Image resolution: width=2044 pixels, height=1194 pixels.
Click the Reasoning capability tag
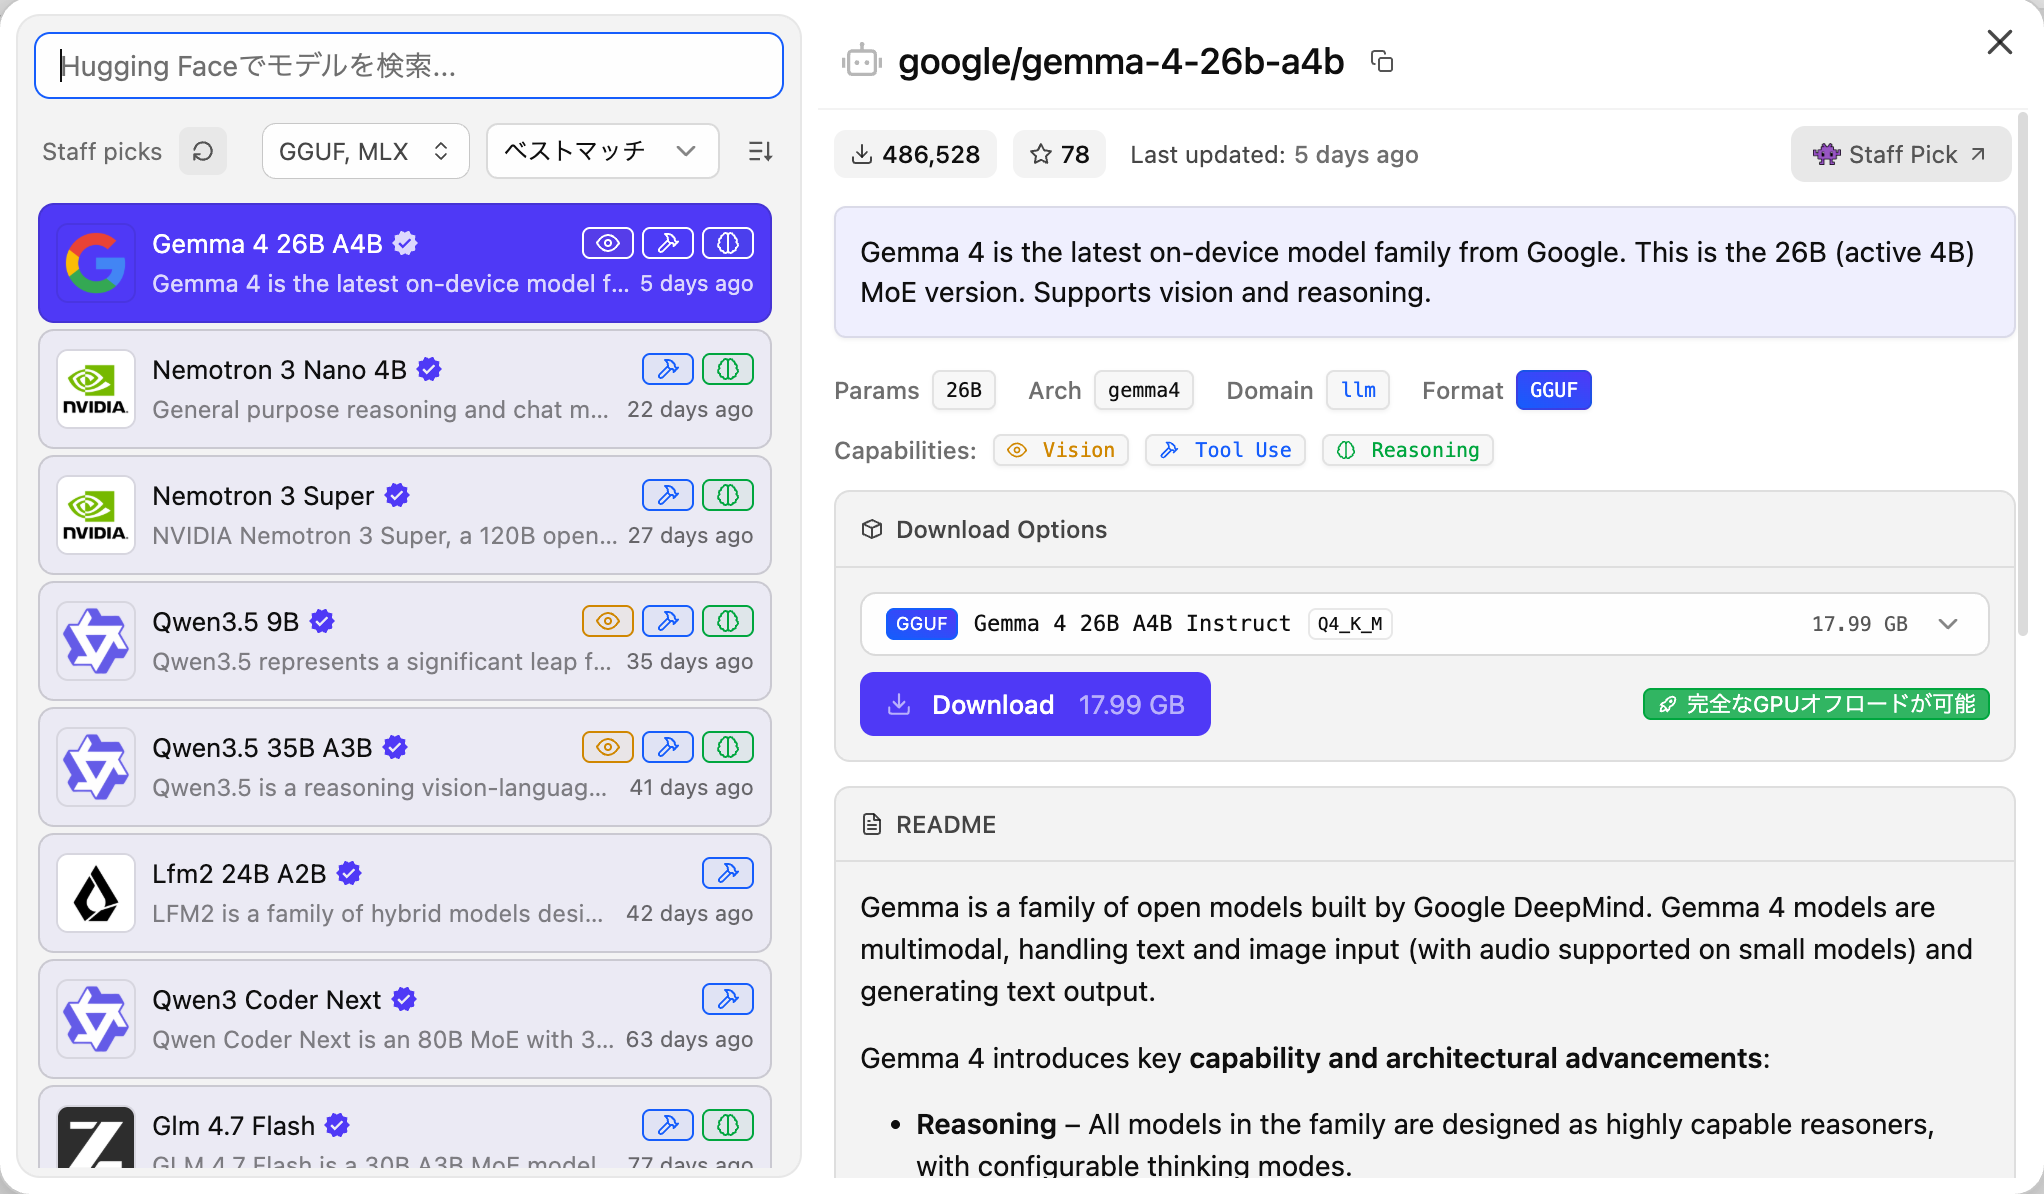pos(1407,450)
